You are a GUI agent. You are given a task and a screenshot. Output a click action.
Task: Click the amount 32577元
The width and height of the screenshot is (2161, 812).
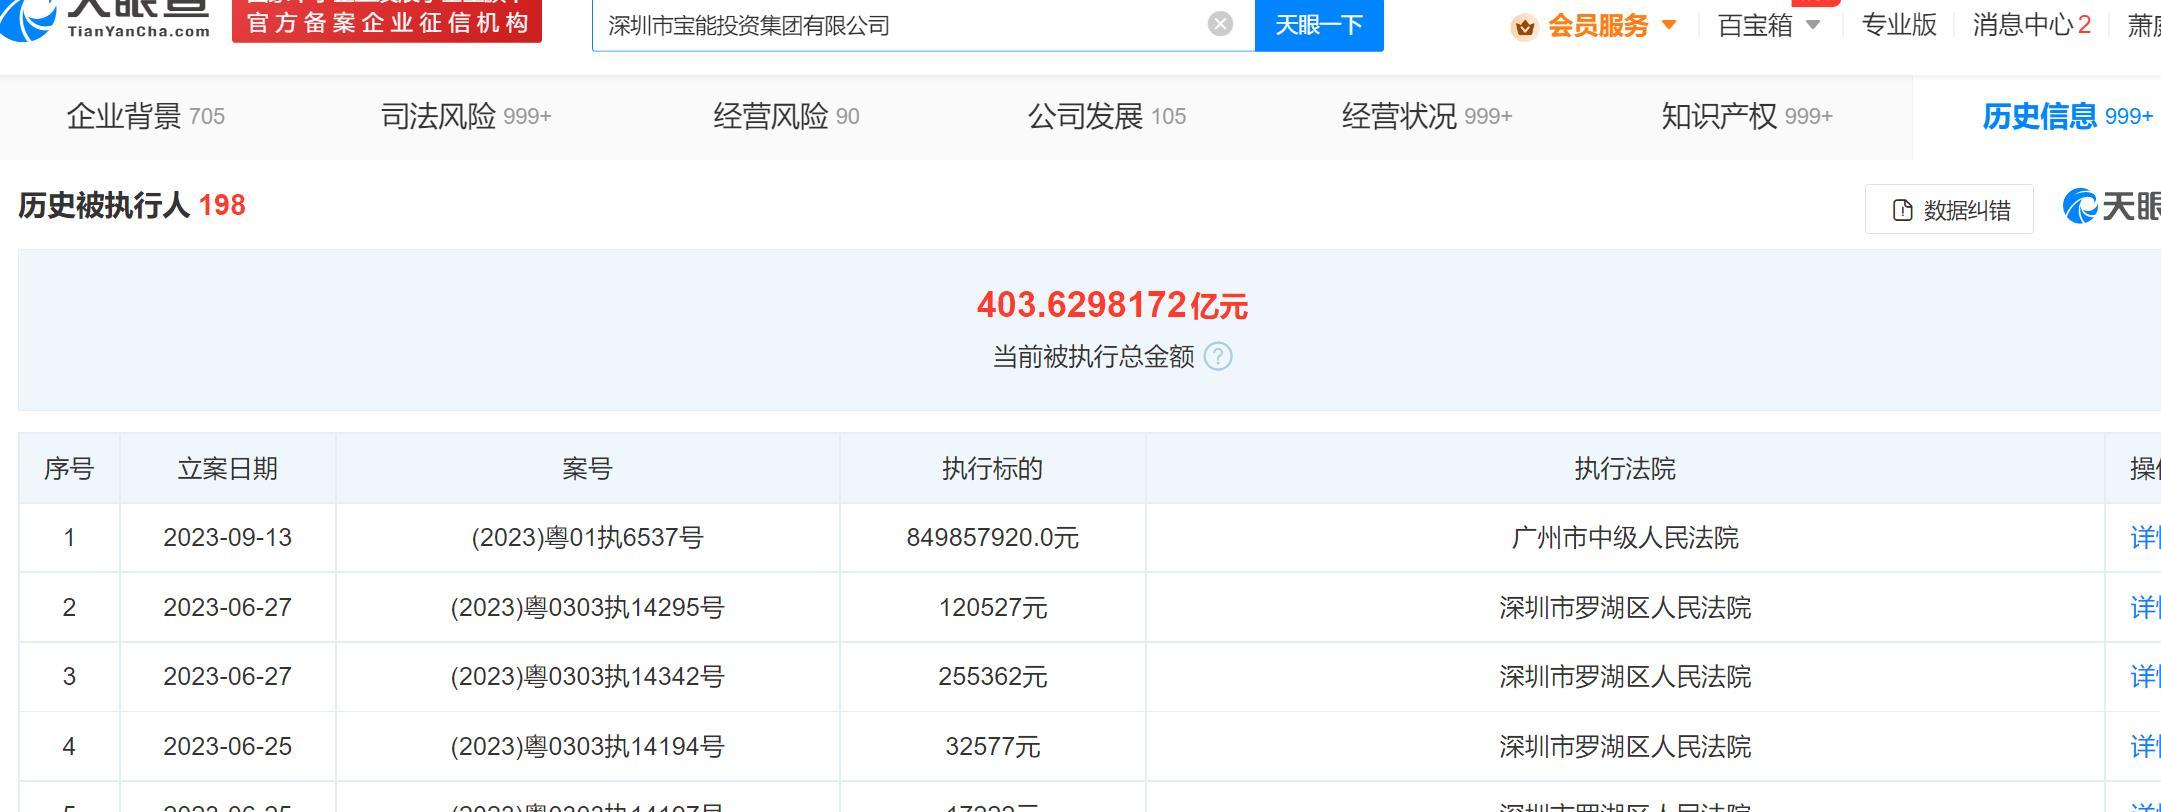[992, 747]
